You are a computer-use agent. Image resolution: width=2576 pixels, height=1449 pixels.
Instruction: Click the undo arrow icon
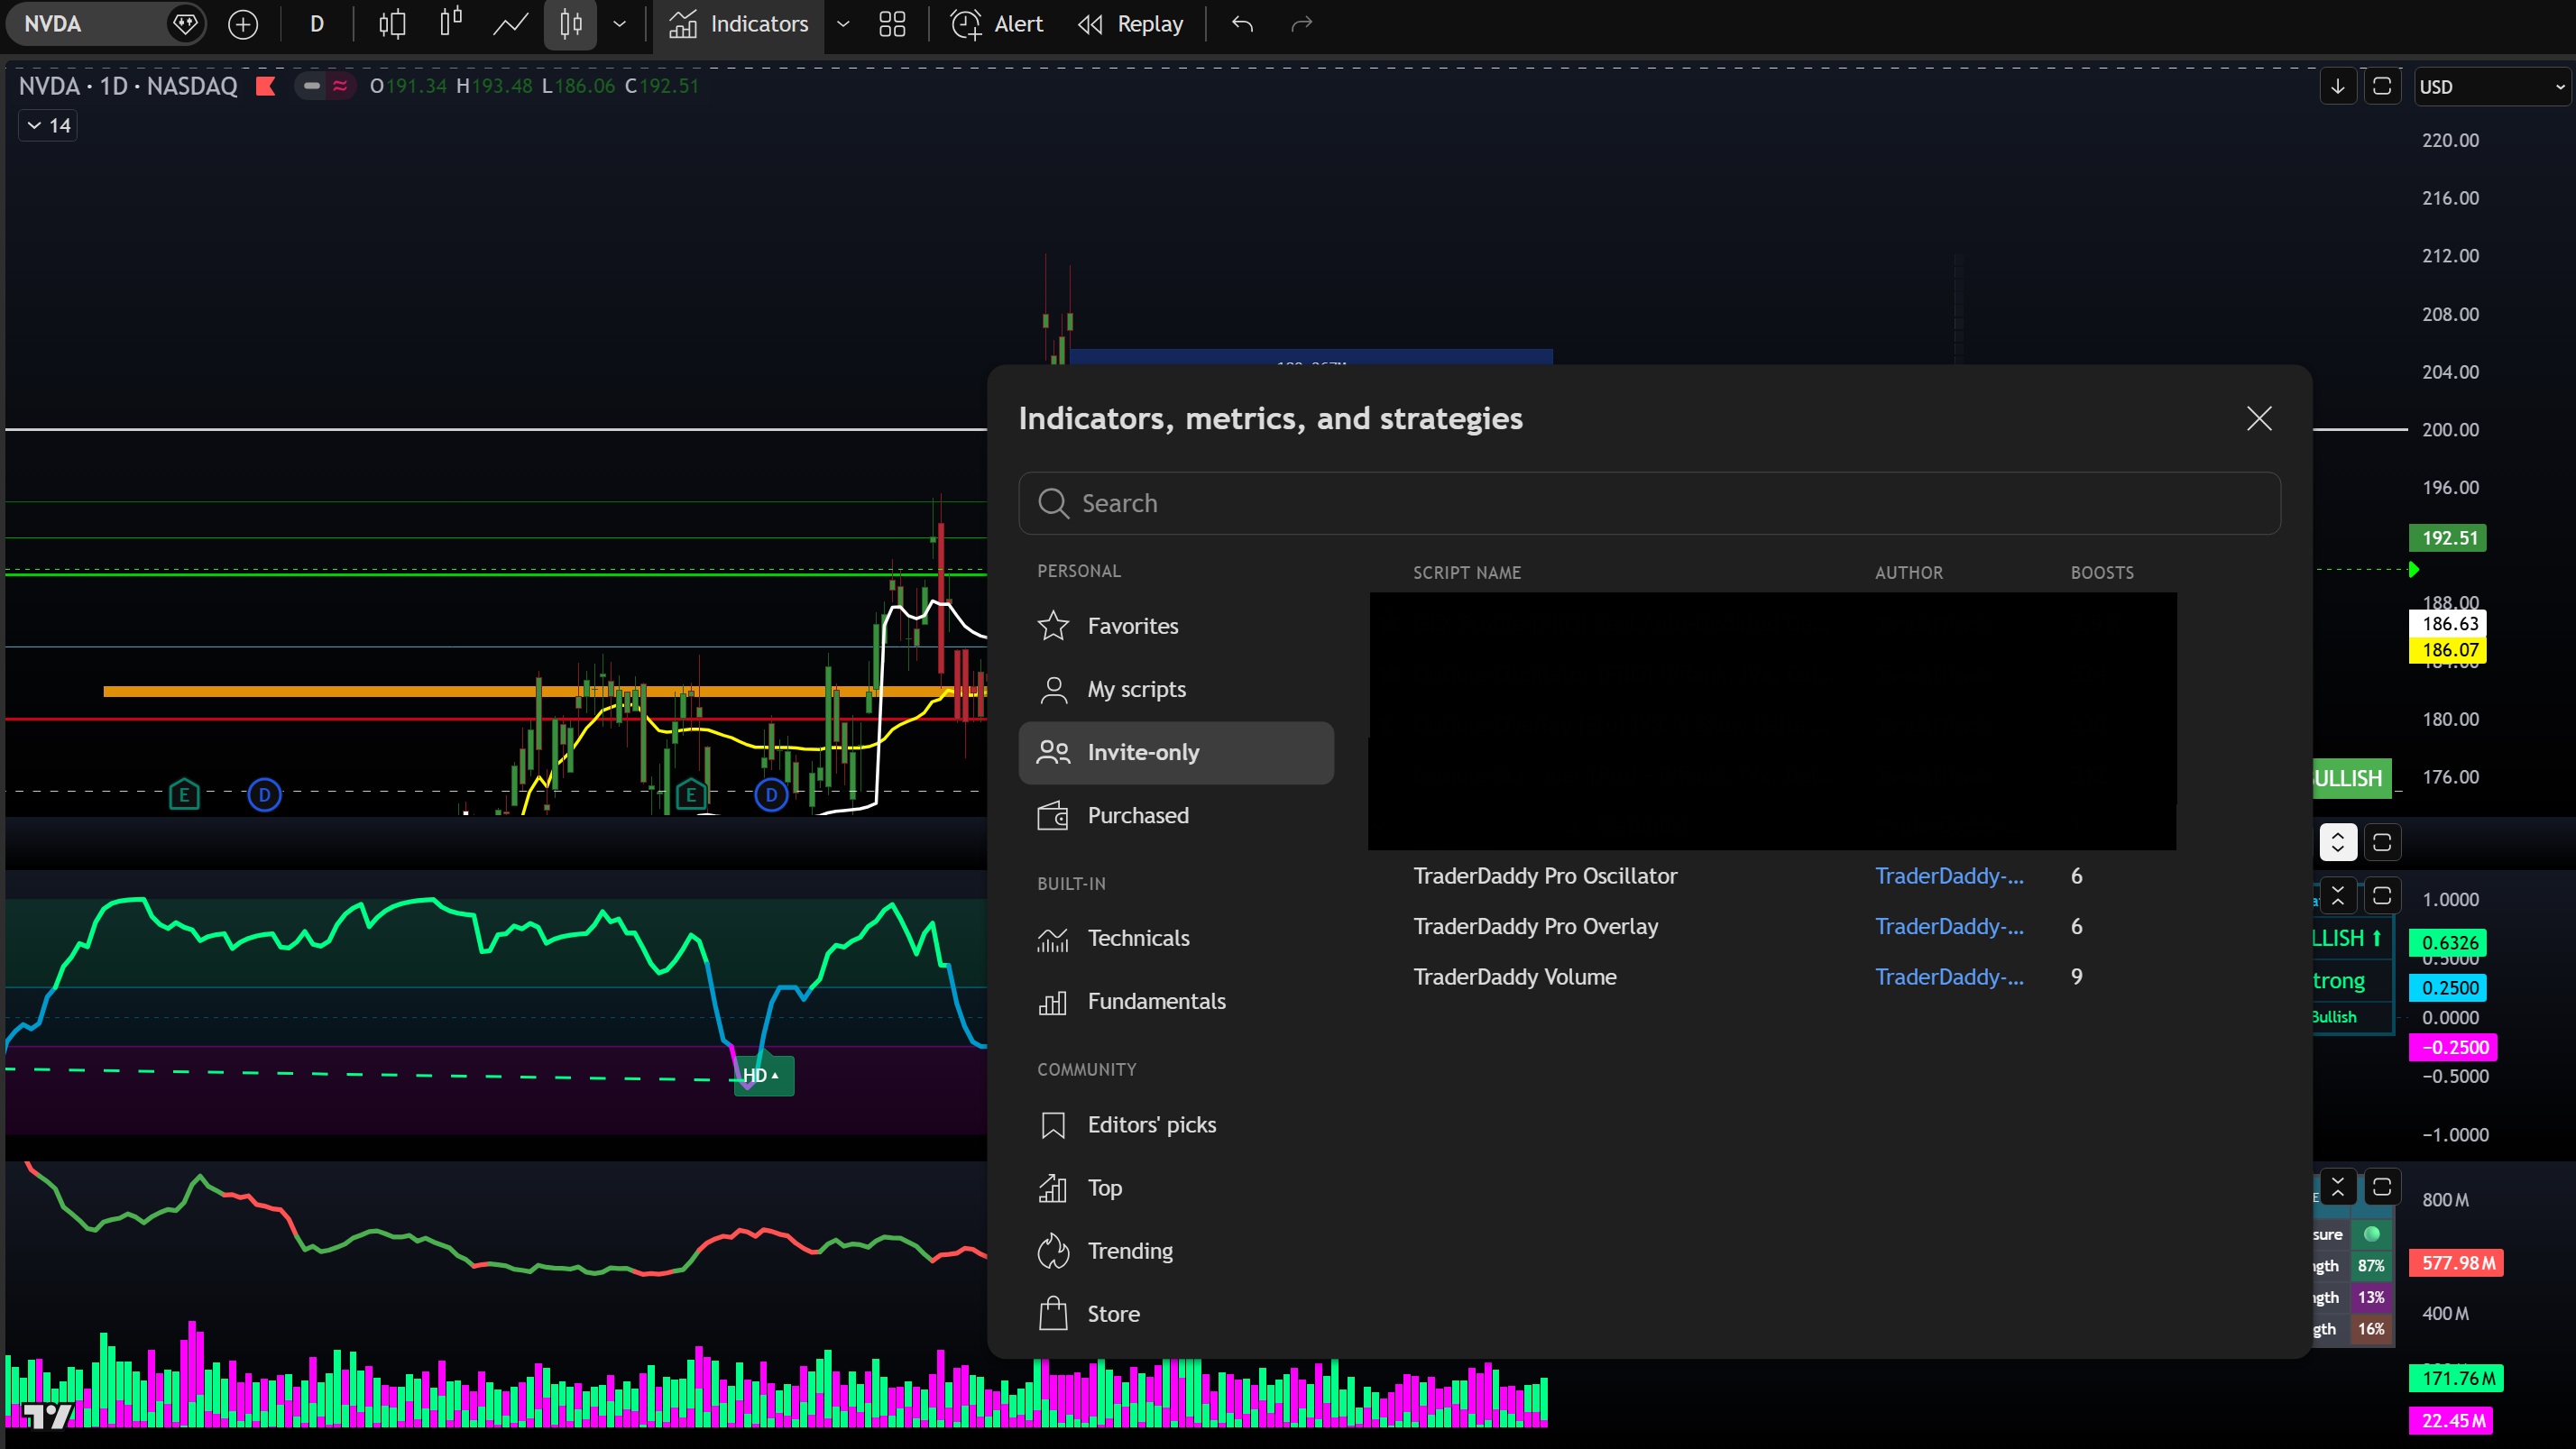click(x=1243, y=24)
